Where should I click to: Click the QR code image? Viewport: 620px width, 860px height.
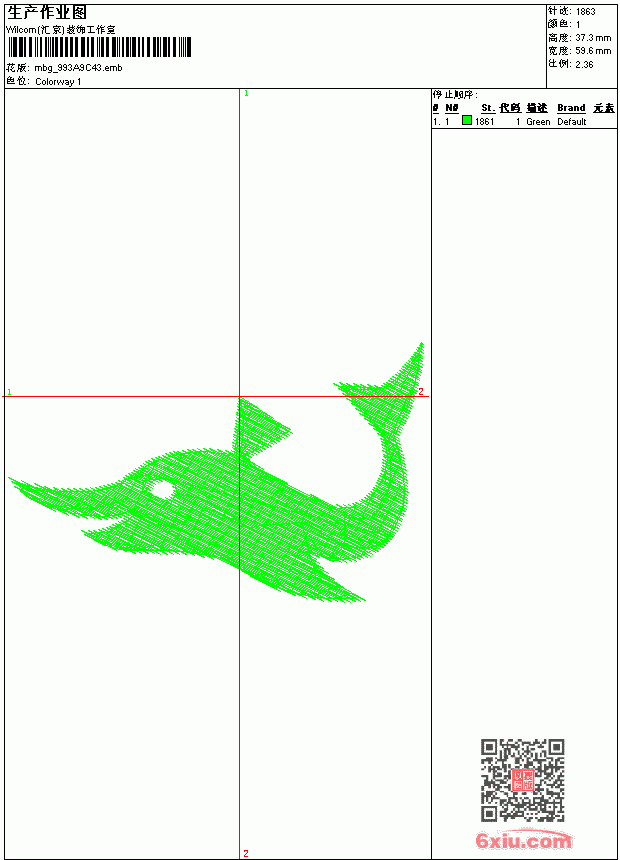[x=522, y=780]
